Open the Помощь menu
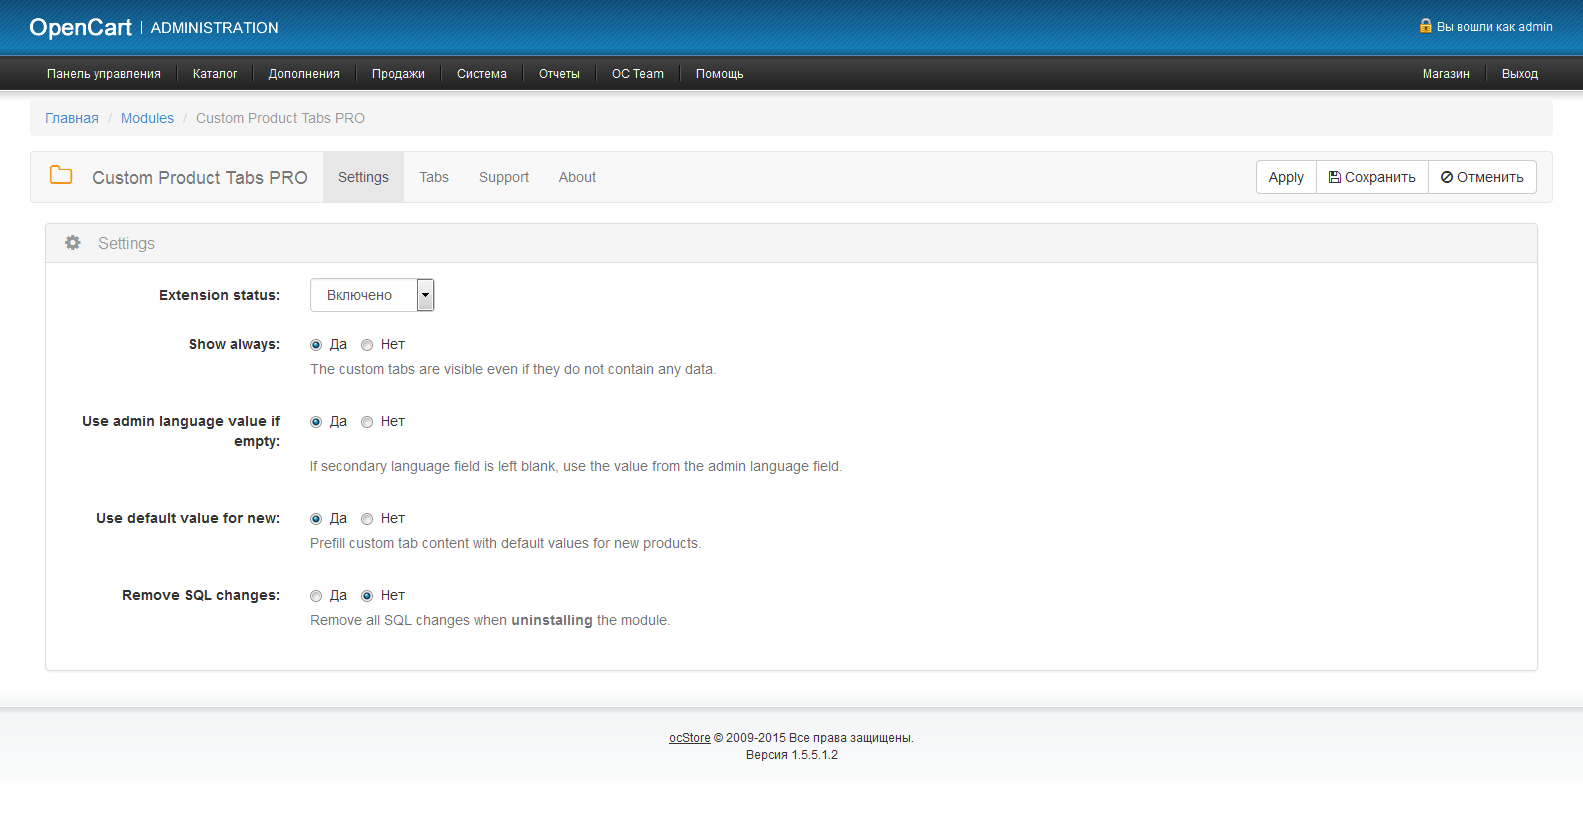 coord(720,74)
